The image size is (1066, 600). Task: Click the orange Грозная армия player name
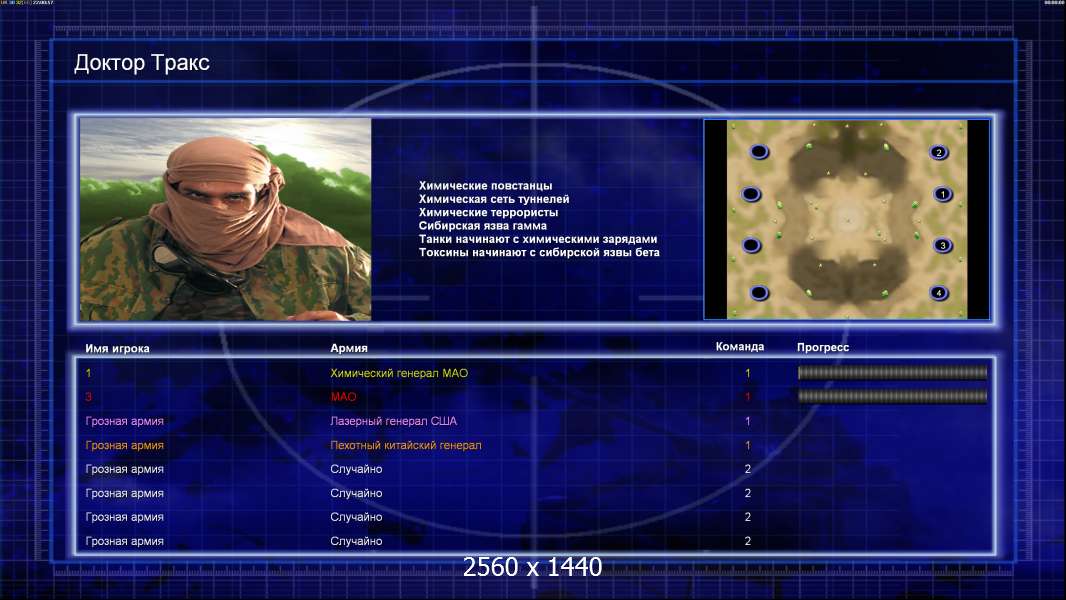(x=124, y=446)
